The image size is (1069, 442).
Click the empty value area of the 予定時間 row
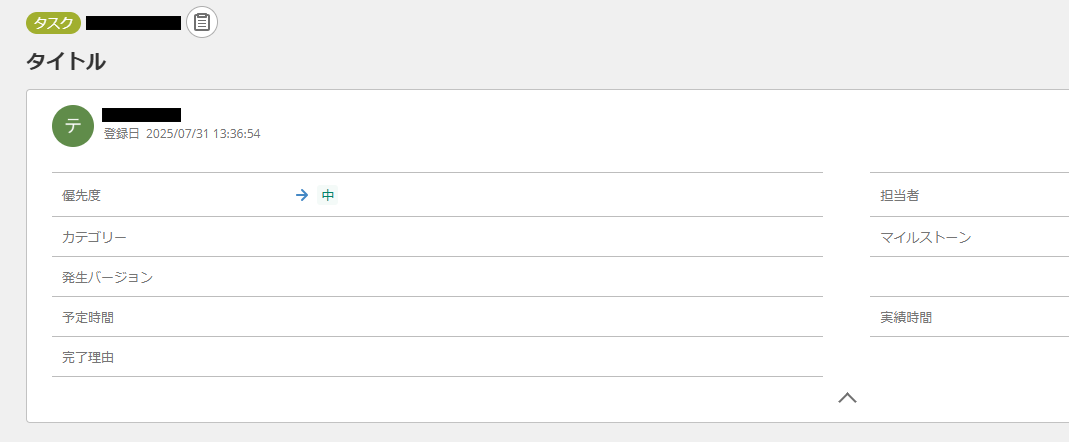click(x=550, y=317)
